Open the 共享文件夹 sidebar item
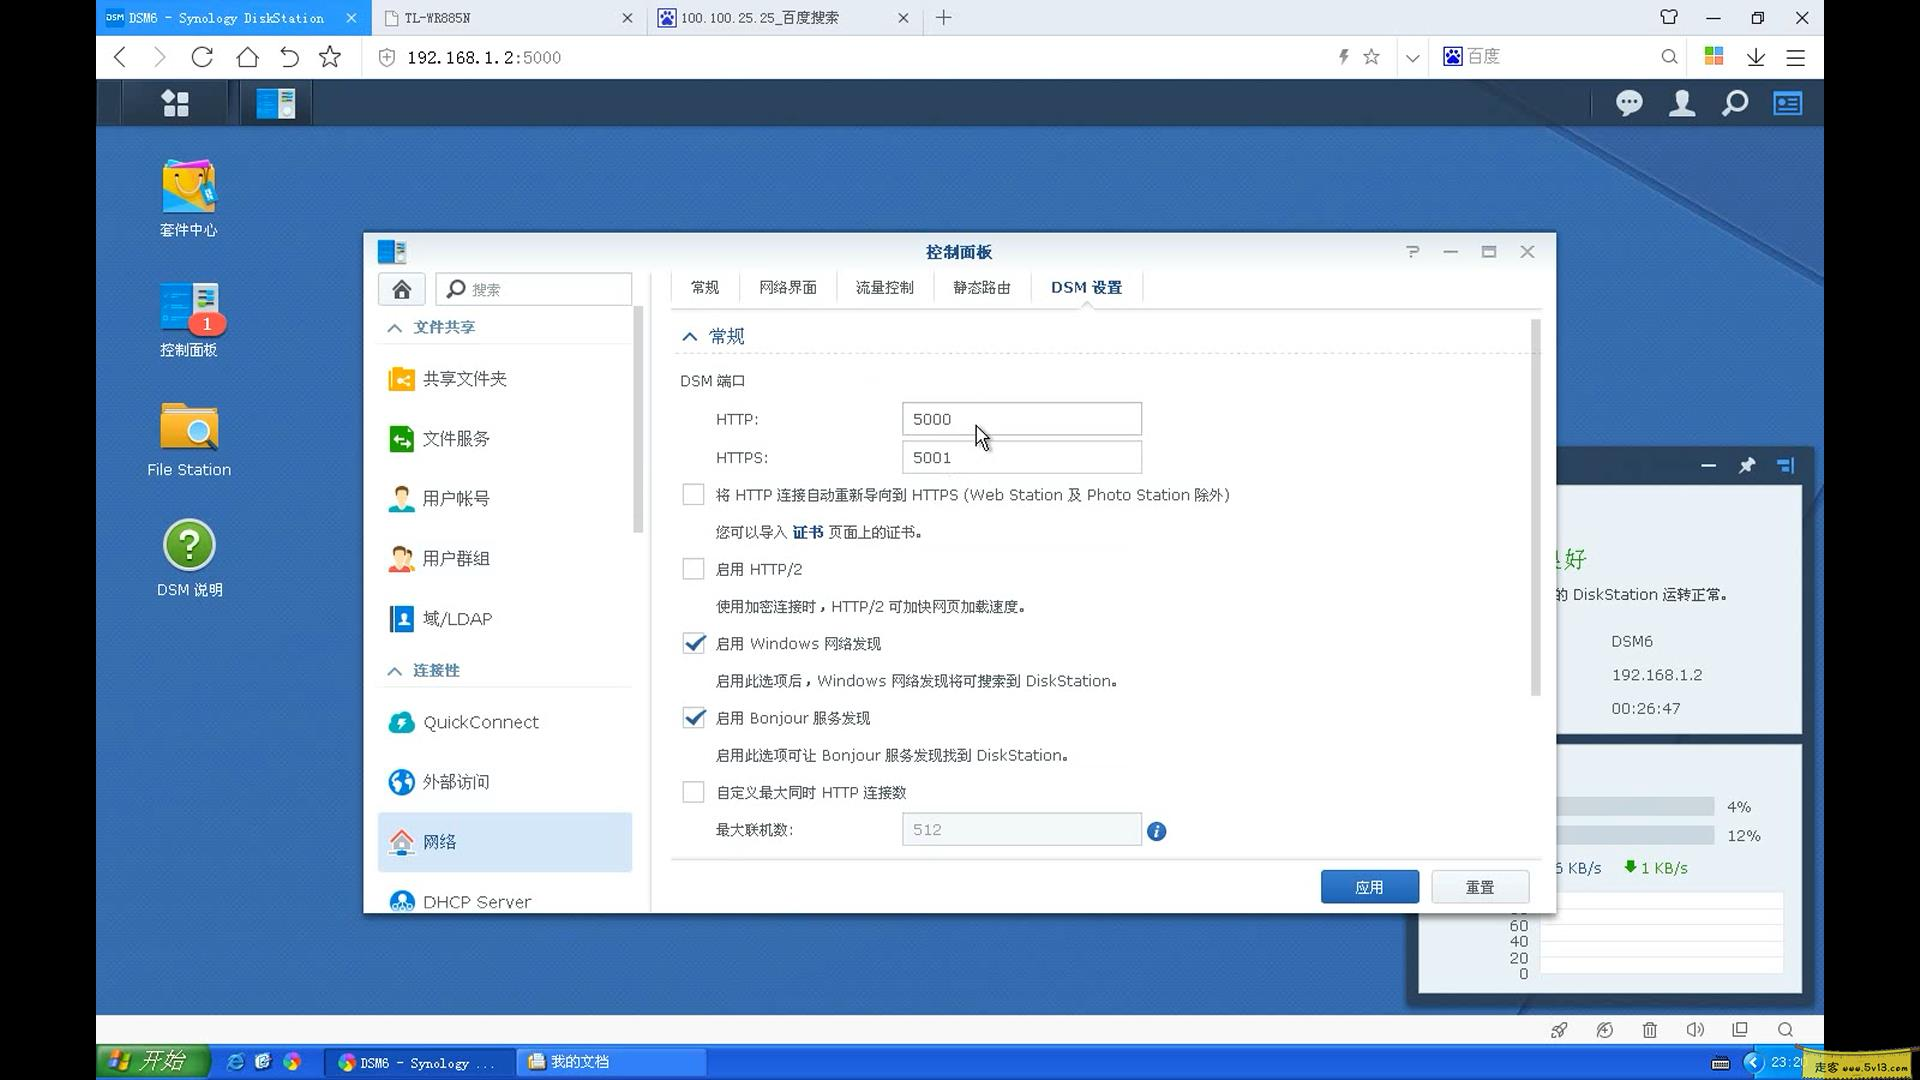This screenshot has height=1080, width=1920. 465,379
